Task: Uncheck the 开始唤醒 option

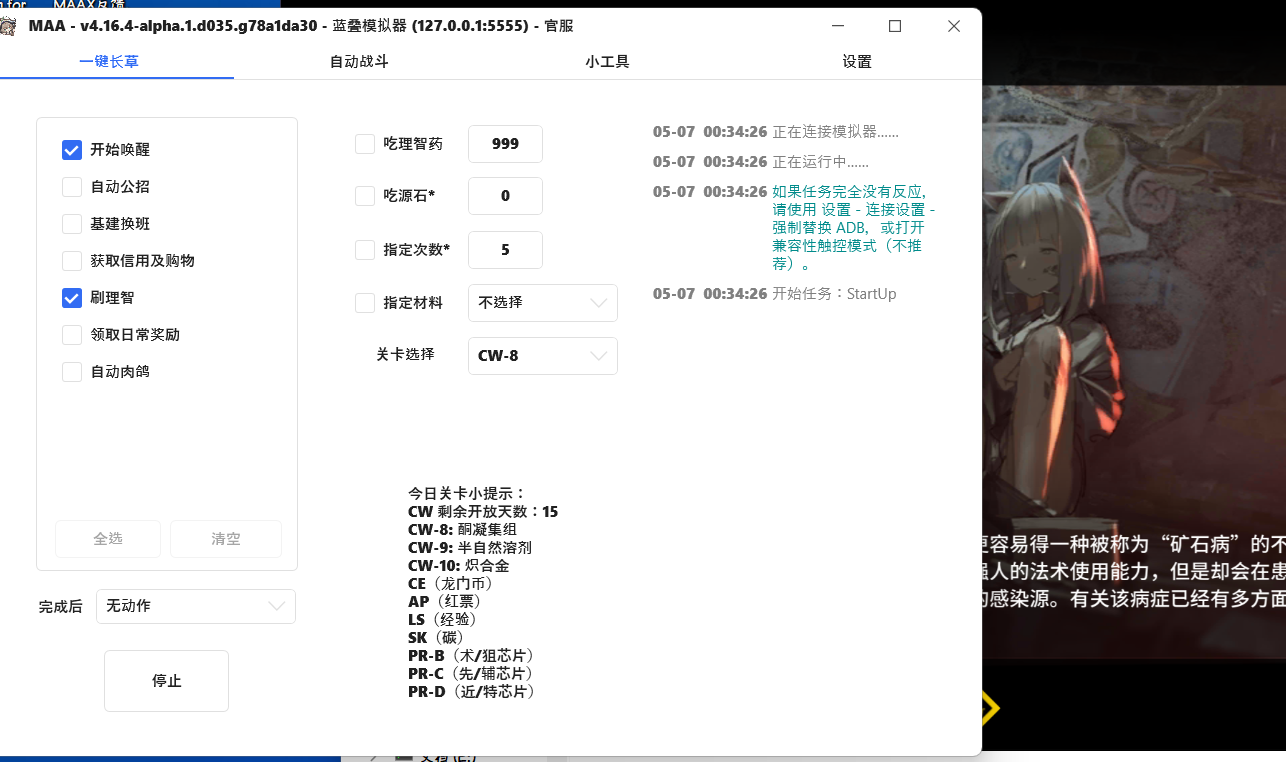Action: (71, 149)
